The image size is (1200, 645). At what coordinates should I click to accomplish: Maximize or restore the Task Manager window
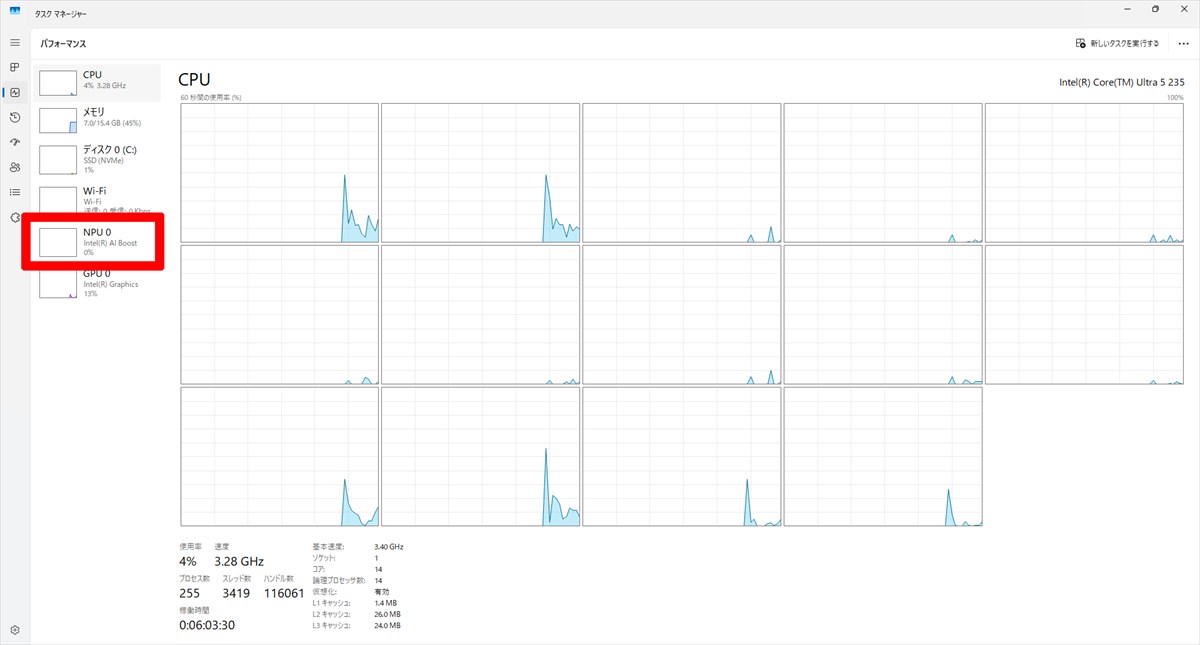click(1155, 9)
